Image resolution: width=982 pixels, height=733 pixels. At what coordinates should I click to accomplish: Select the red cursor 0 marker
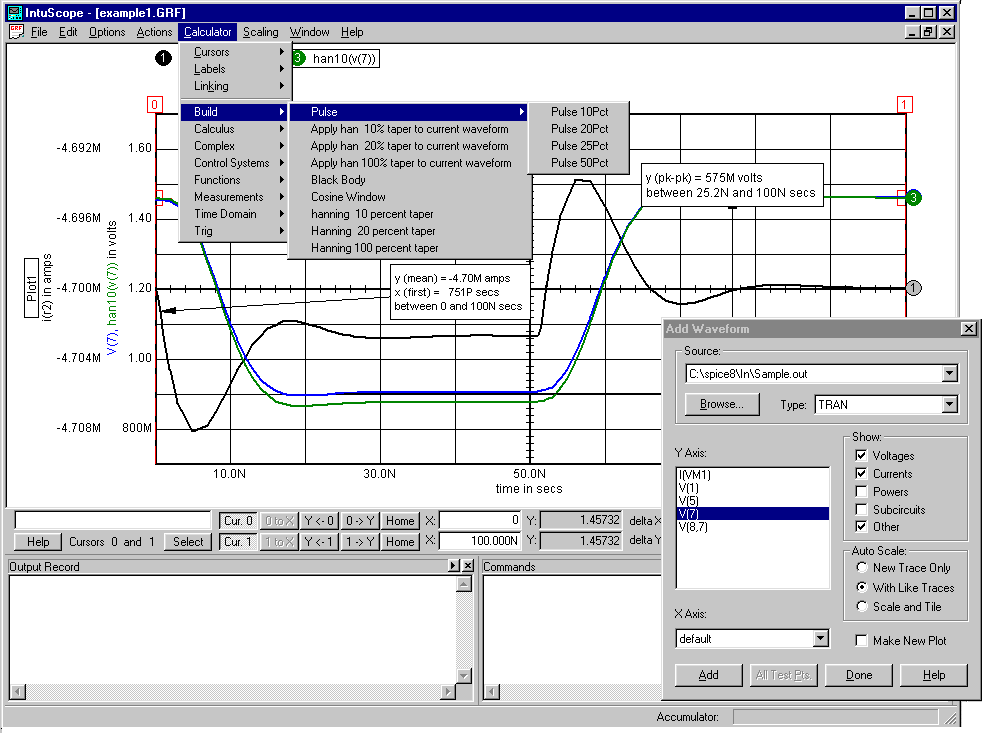pyautogui.click(x=154, y=104)
